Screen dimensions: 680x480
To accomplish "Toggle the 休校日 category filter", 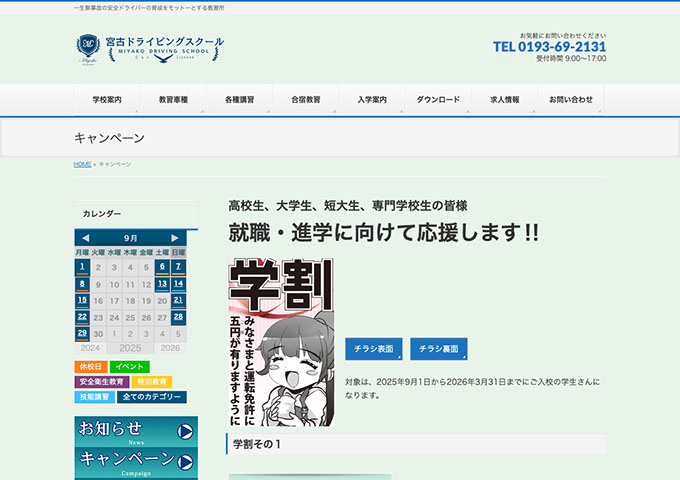I will [91, 367].
